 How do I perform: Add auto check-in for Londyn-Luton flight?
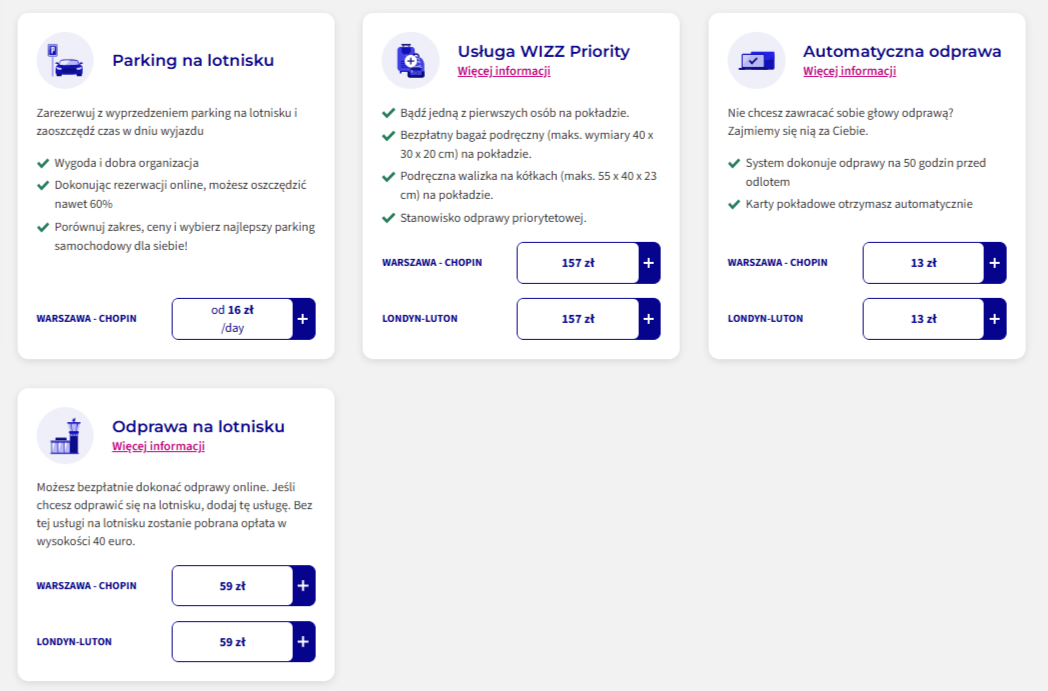995,319
